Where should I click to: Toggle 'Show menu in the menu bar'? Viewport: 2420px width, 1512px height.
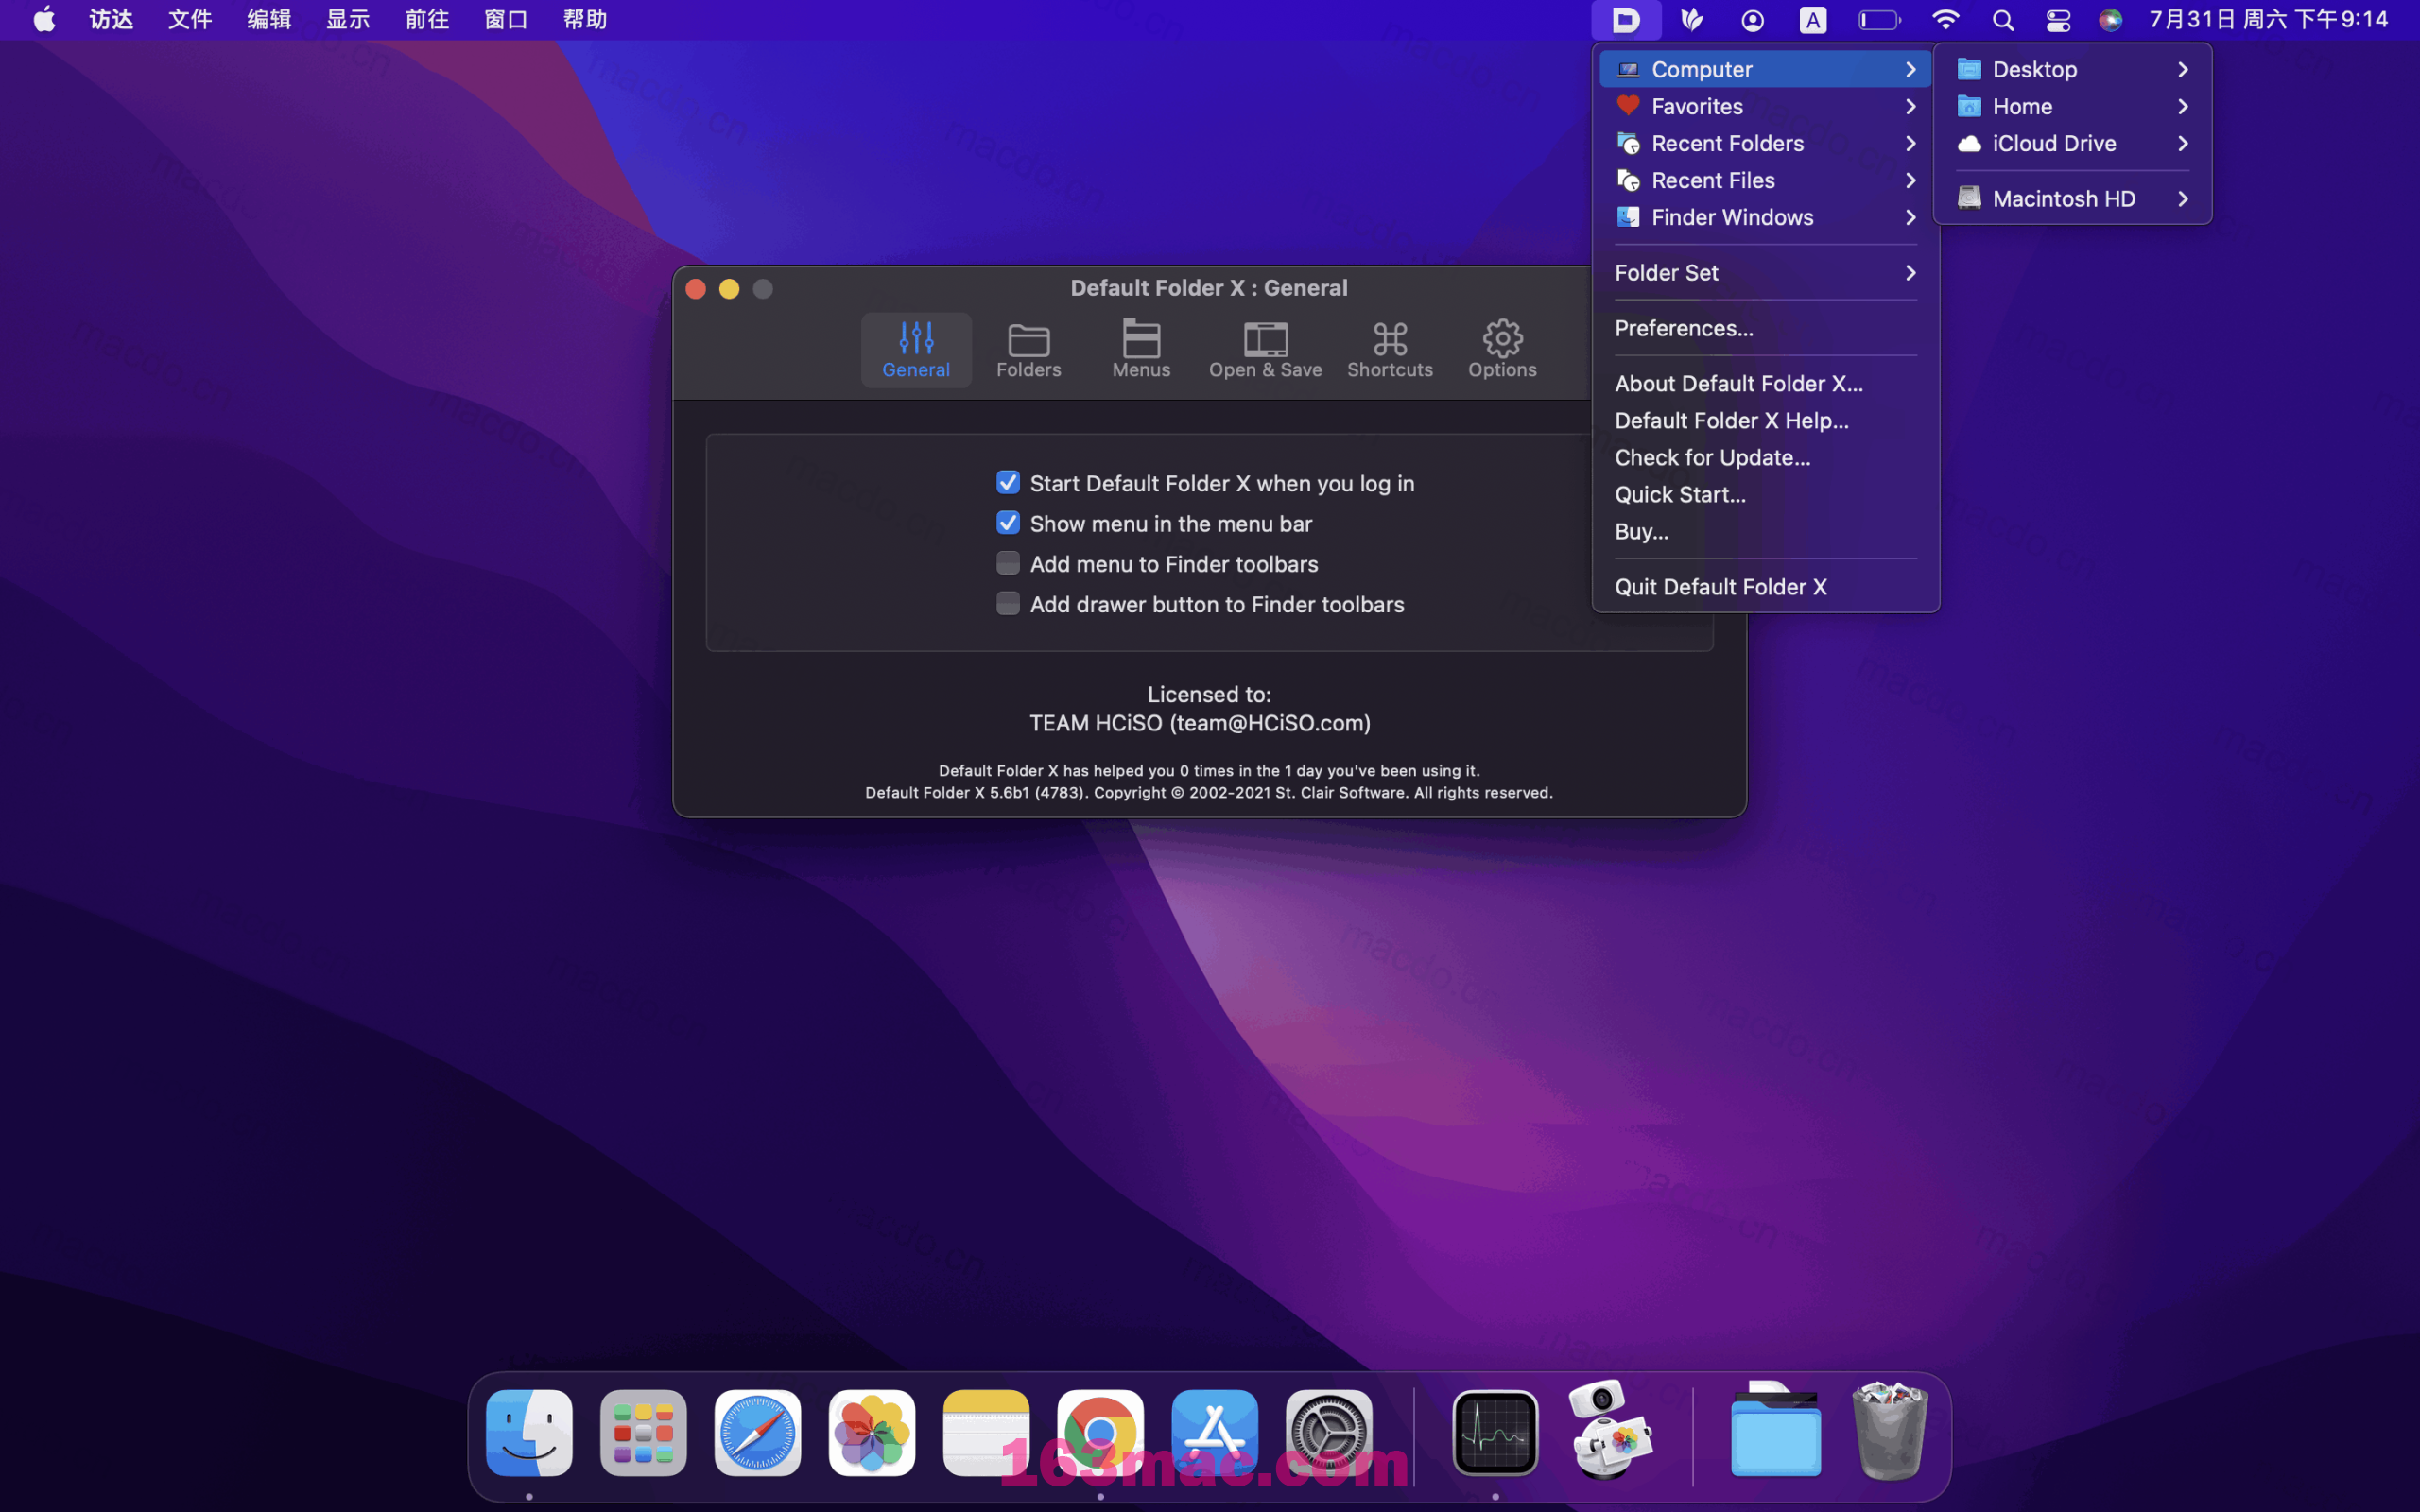1007,523
